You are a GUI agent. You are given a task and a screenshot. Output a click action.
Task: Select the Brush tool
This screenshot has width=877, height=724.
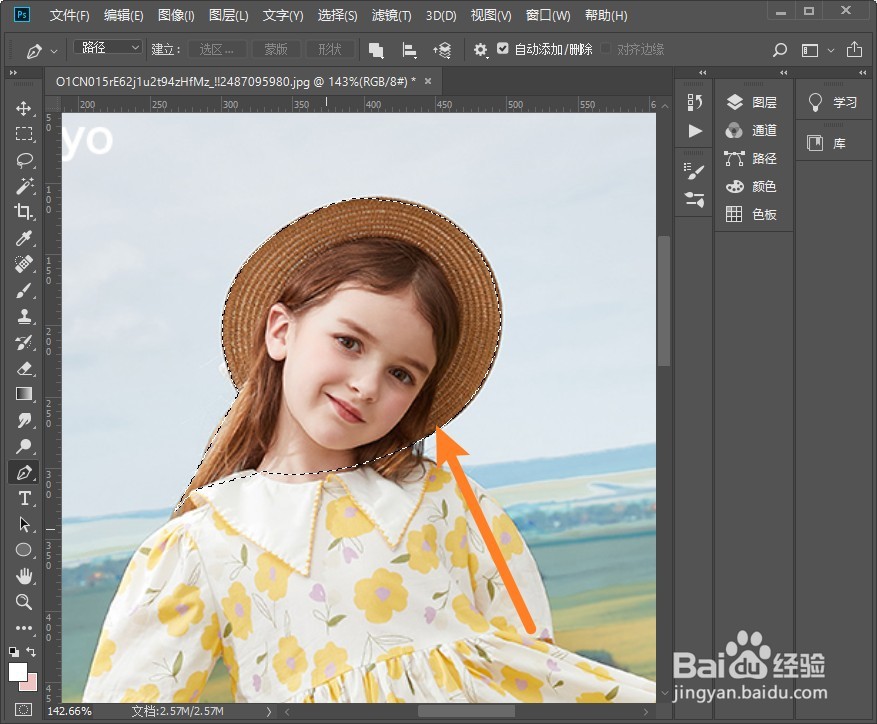point(24,290)
